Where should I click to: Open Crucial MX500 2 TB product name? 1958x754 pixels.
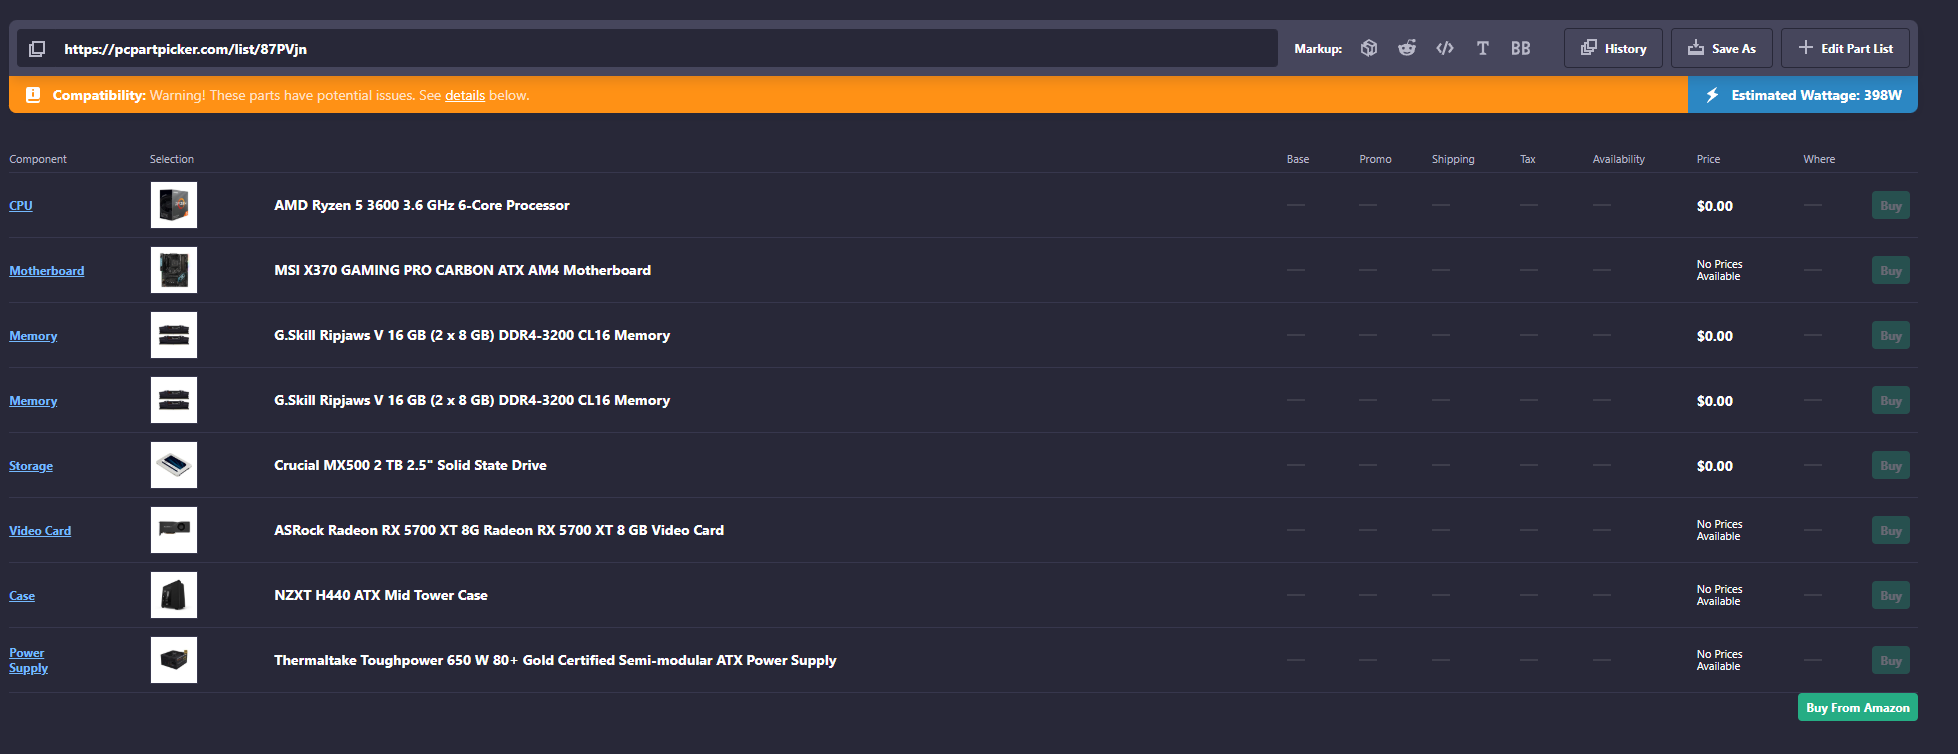411,465
